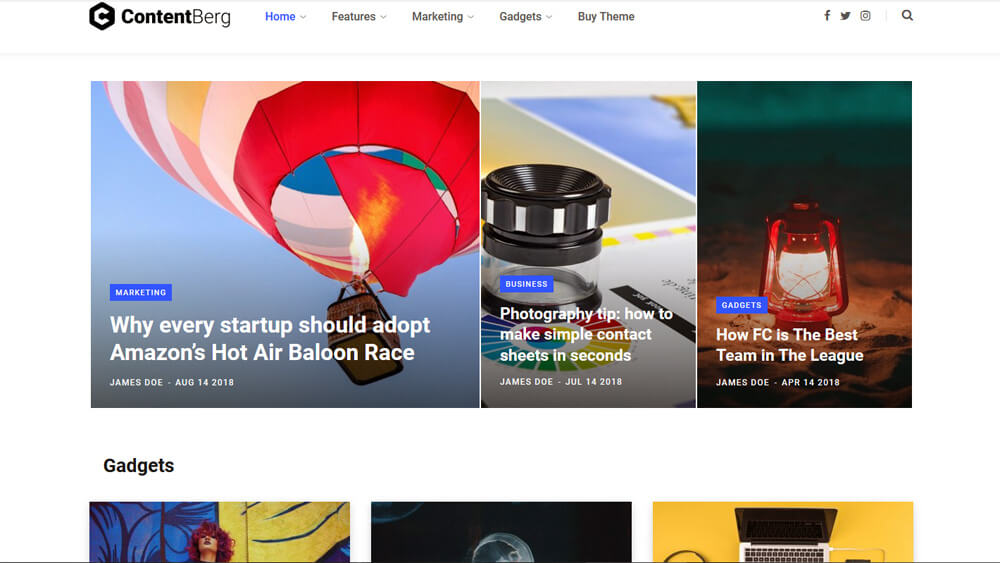Click the ContentBerg site name text
The image size is (1000, 563).
tap(175, 17)
